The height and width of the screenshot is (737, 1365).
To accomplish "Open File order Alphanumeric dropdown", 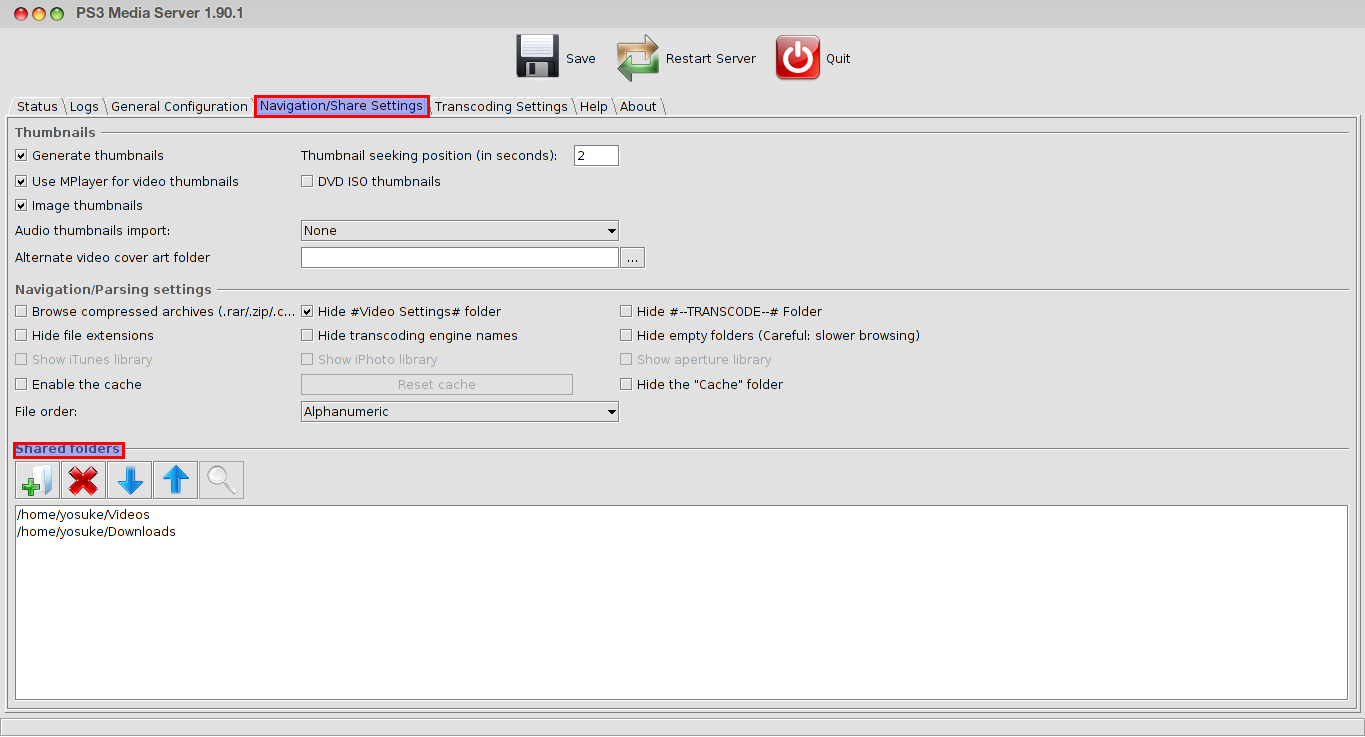I will click(x=460, y=412).
